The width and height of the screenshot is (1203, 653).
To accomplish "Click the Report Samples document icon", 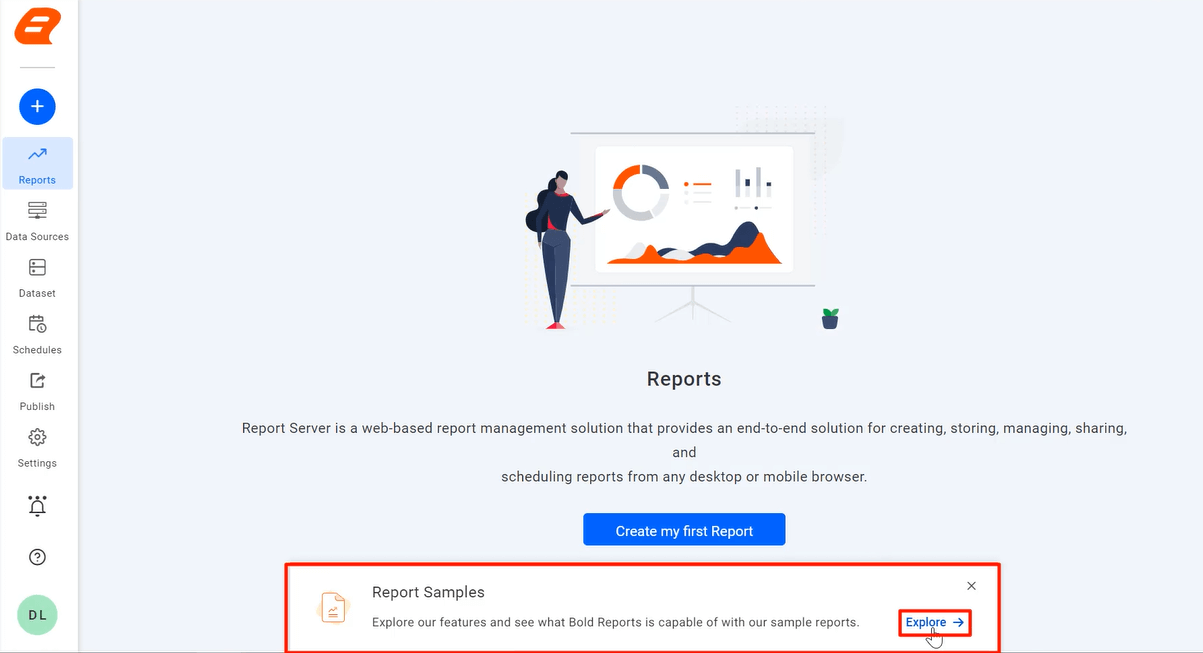I will [x=332, y=607].
